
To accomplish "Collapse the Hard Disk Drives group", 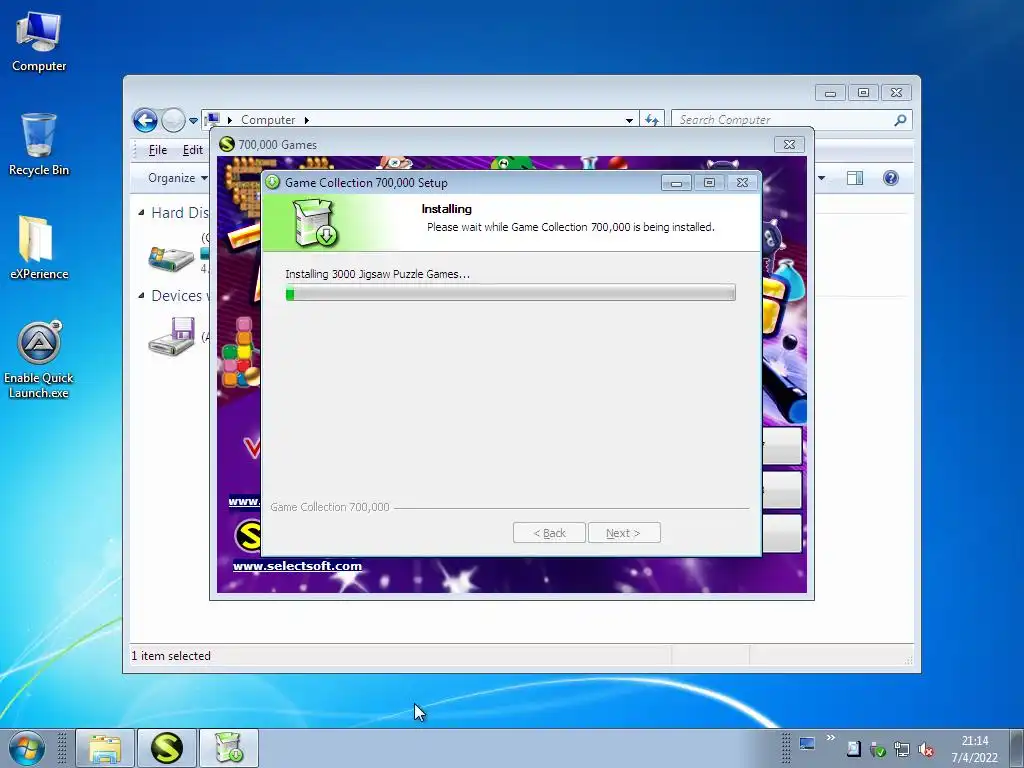I will pos(142,213).
